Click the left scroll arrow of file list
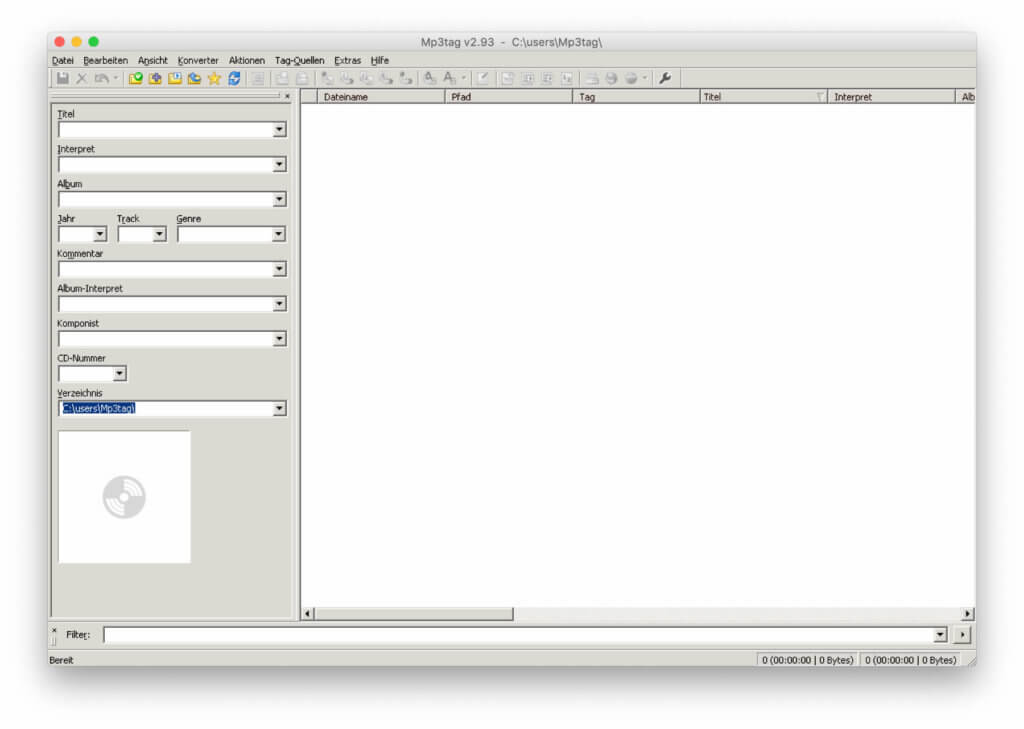The image size is (1024, 729). [308, 614]
